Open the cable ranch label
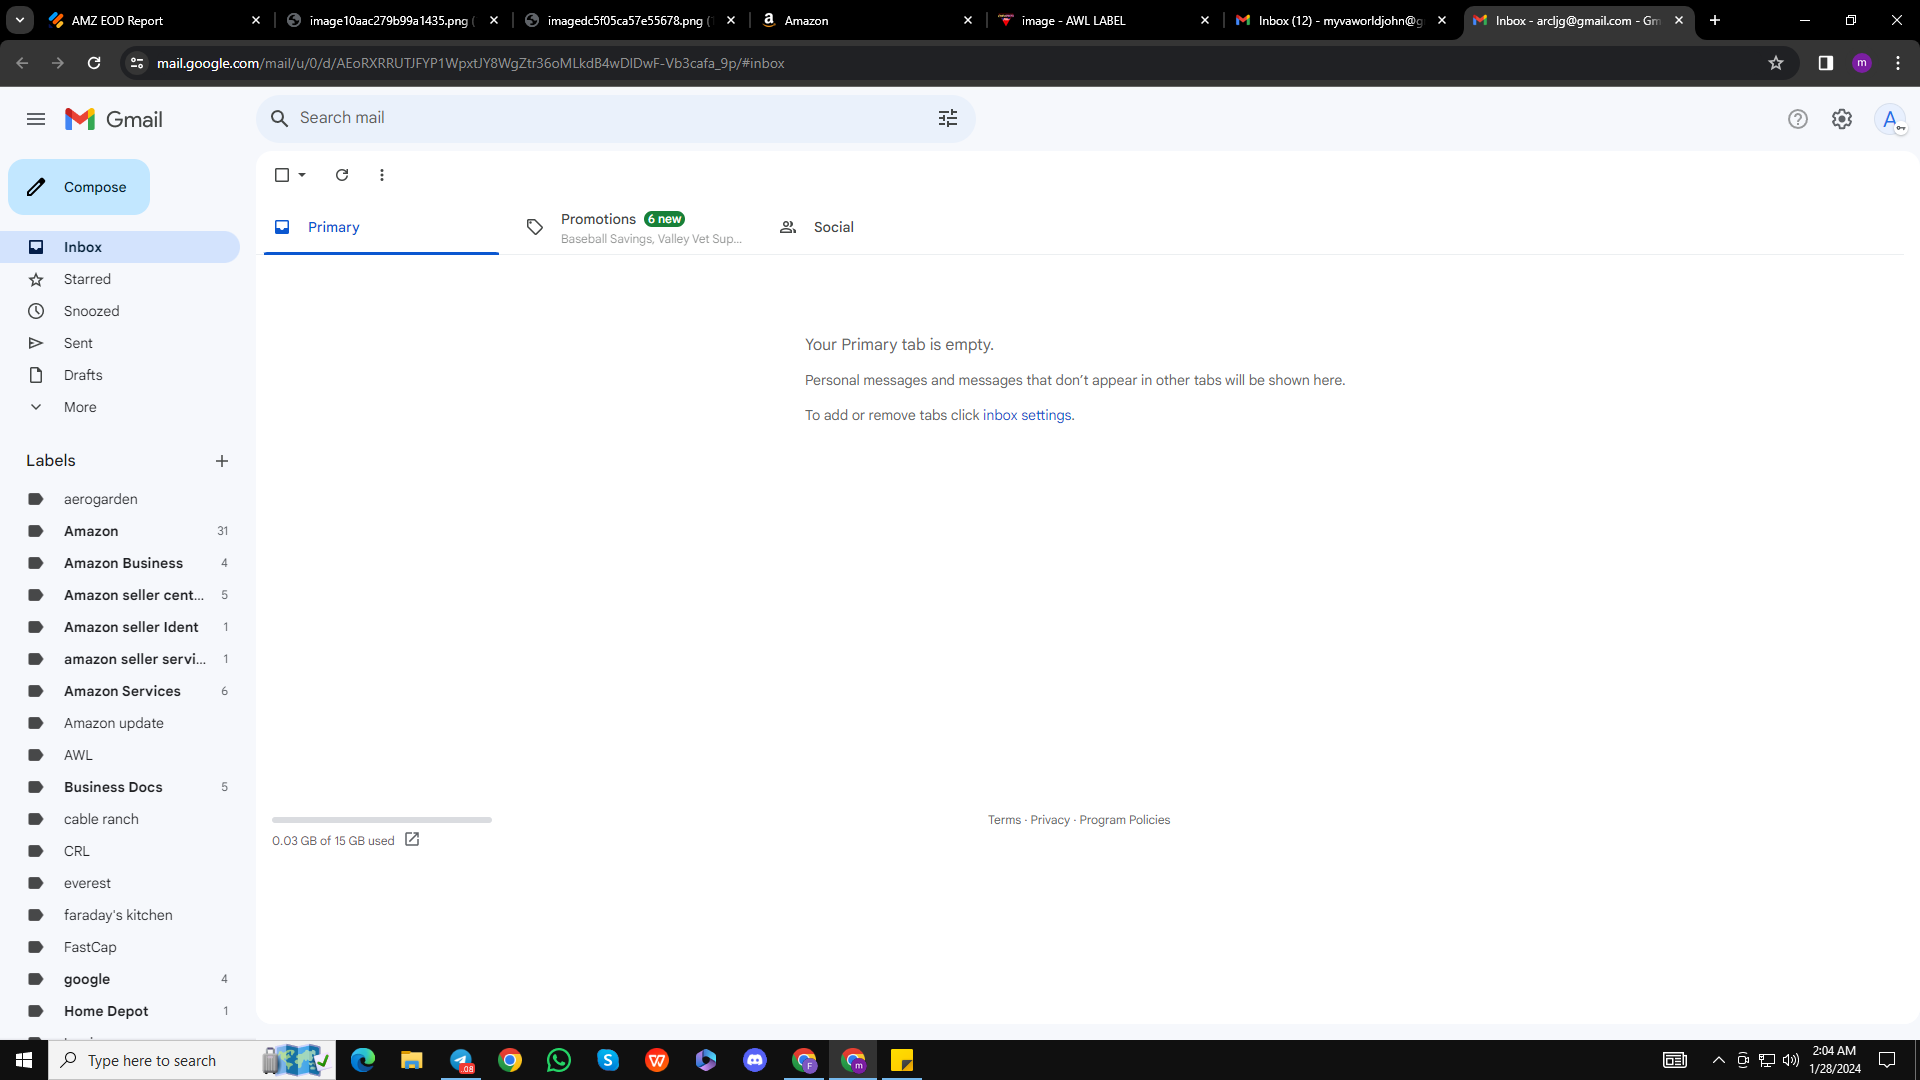 pyautogui.click(x=120, y=819)
